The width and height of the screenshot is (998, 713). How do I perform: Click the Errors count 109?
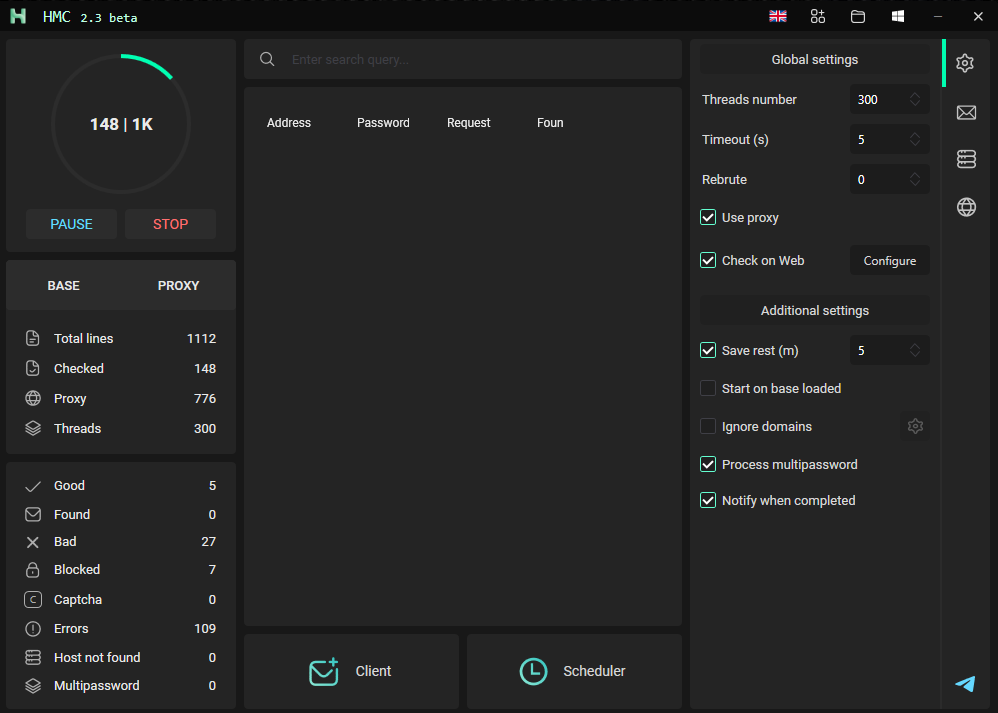[205, 628]
